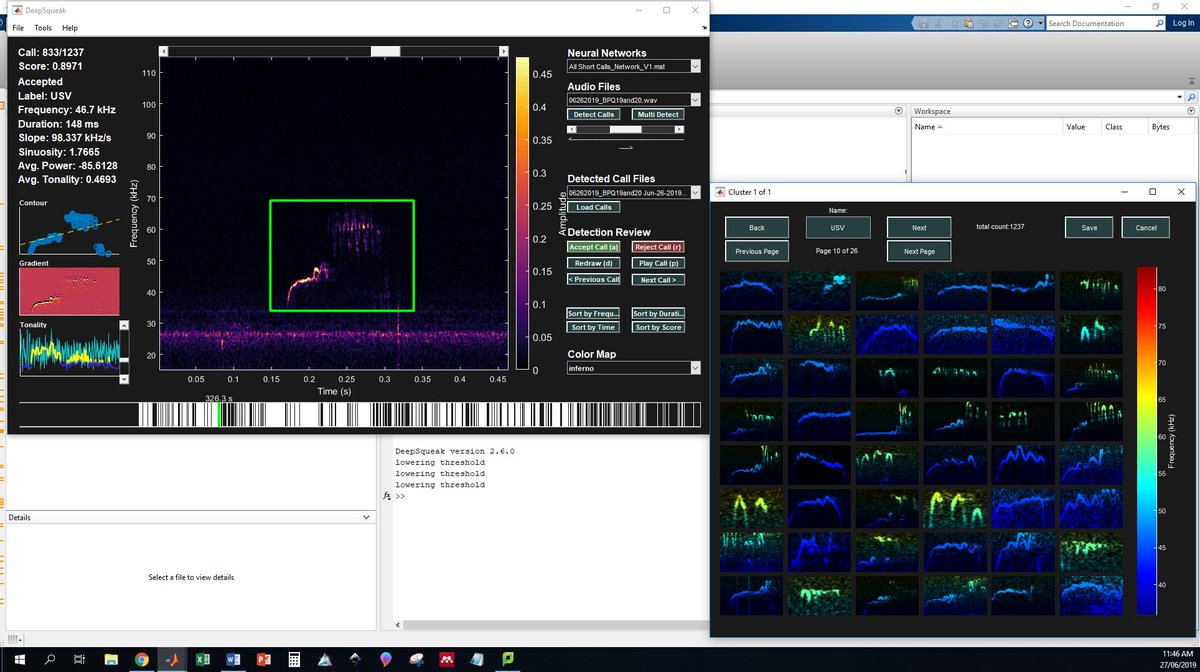Launch the Calculator from the taskbar
This screenshot has height=672, width=1200.
294,660
